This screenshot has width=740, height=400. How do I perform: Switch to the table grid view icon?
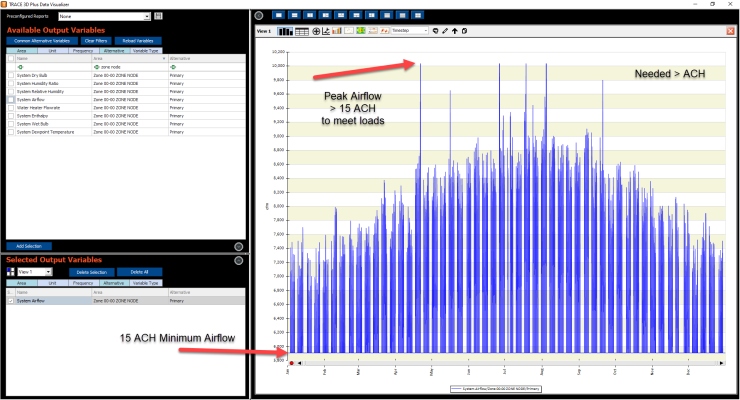301,31
